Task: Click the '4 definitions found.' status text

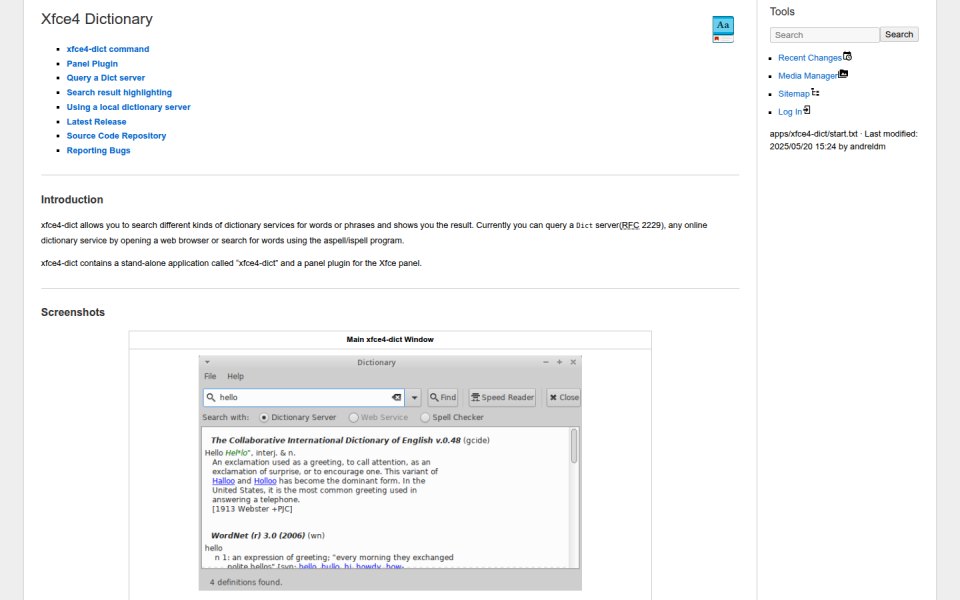Action: click(x=246, y=582)
